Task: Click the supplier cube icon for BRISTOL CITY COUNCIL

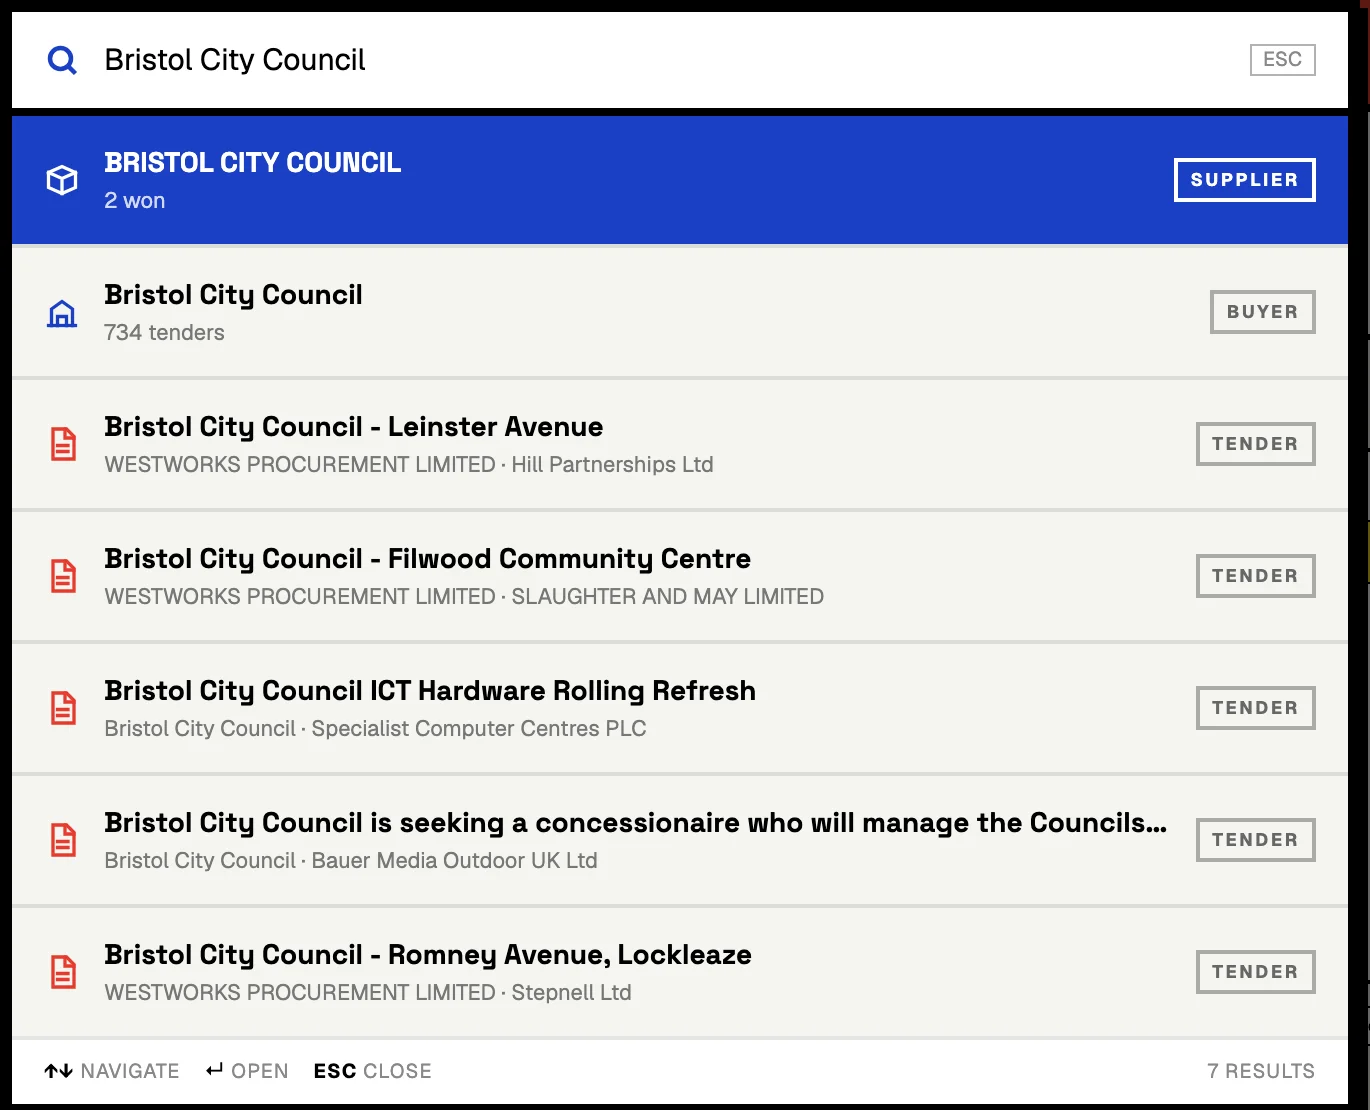Action: [62, 180]
